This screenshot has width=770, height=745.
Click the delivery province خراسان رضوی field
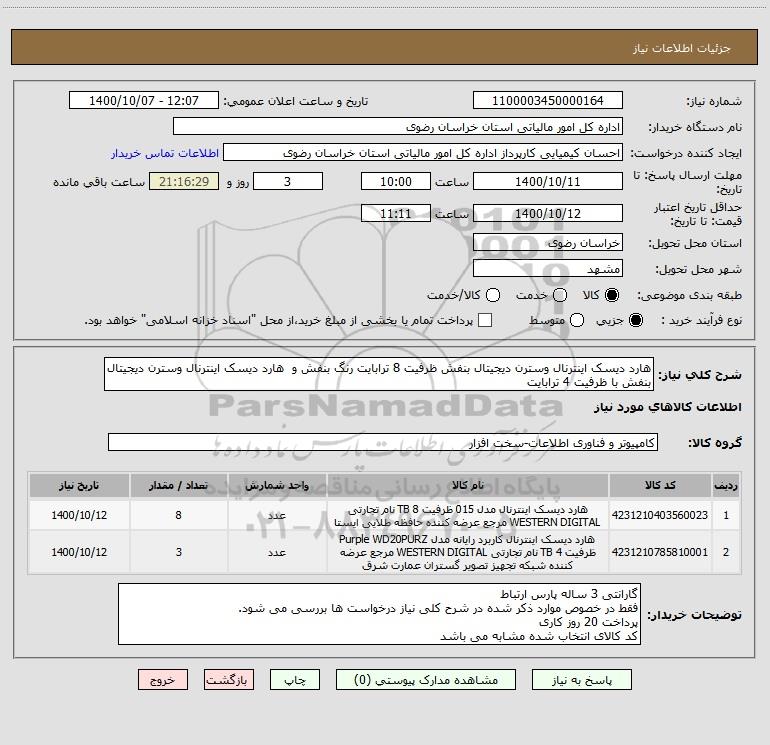(548, 242)
